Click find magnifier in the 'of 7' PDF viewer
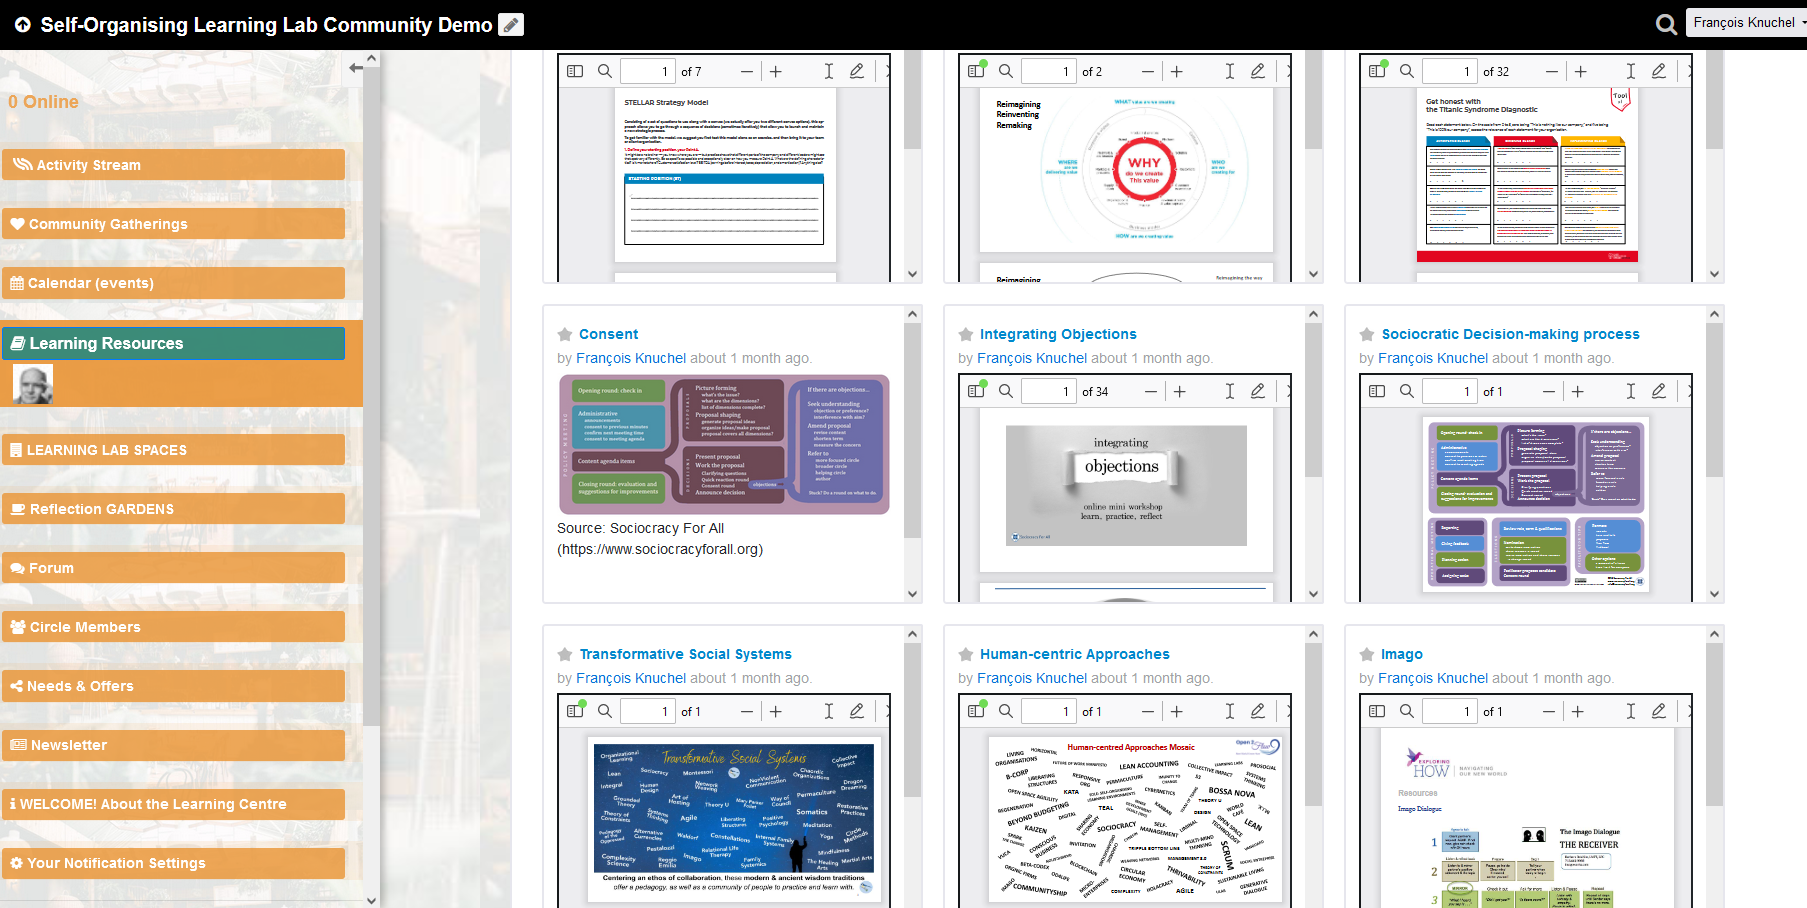This screenshot has height=908, width=1807. point(605,71)
